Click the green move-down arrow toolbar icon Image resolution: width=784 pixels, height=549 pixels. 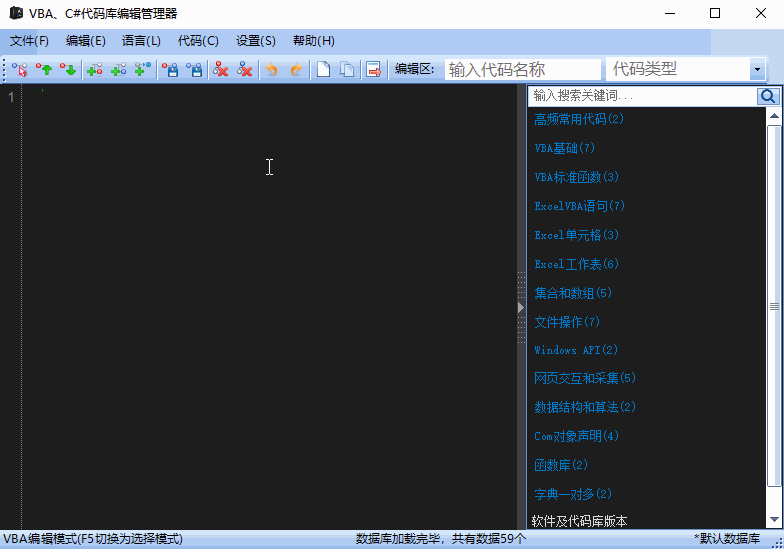[67, 69]
